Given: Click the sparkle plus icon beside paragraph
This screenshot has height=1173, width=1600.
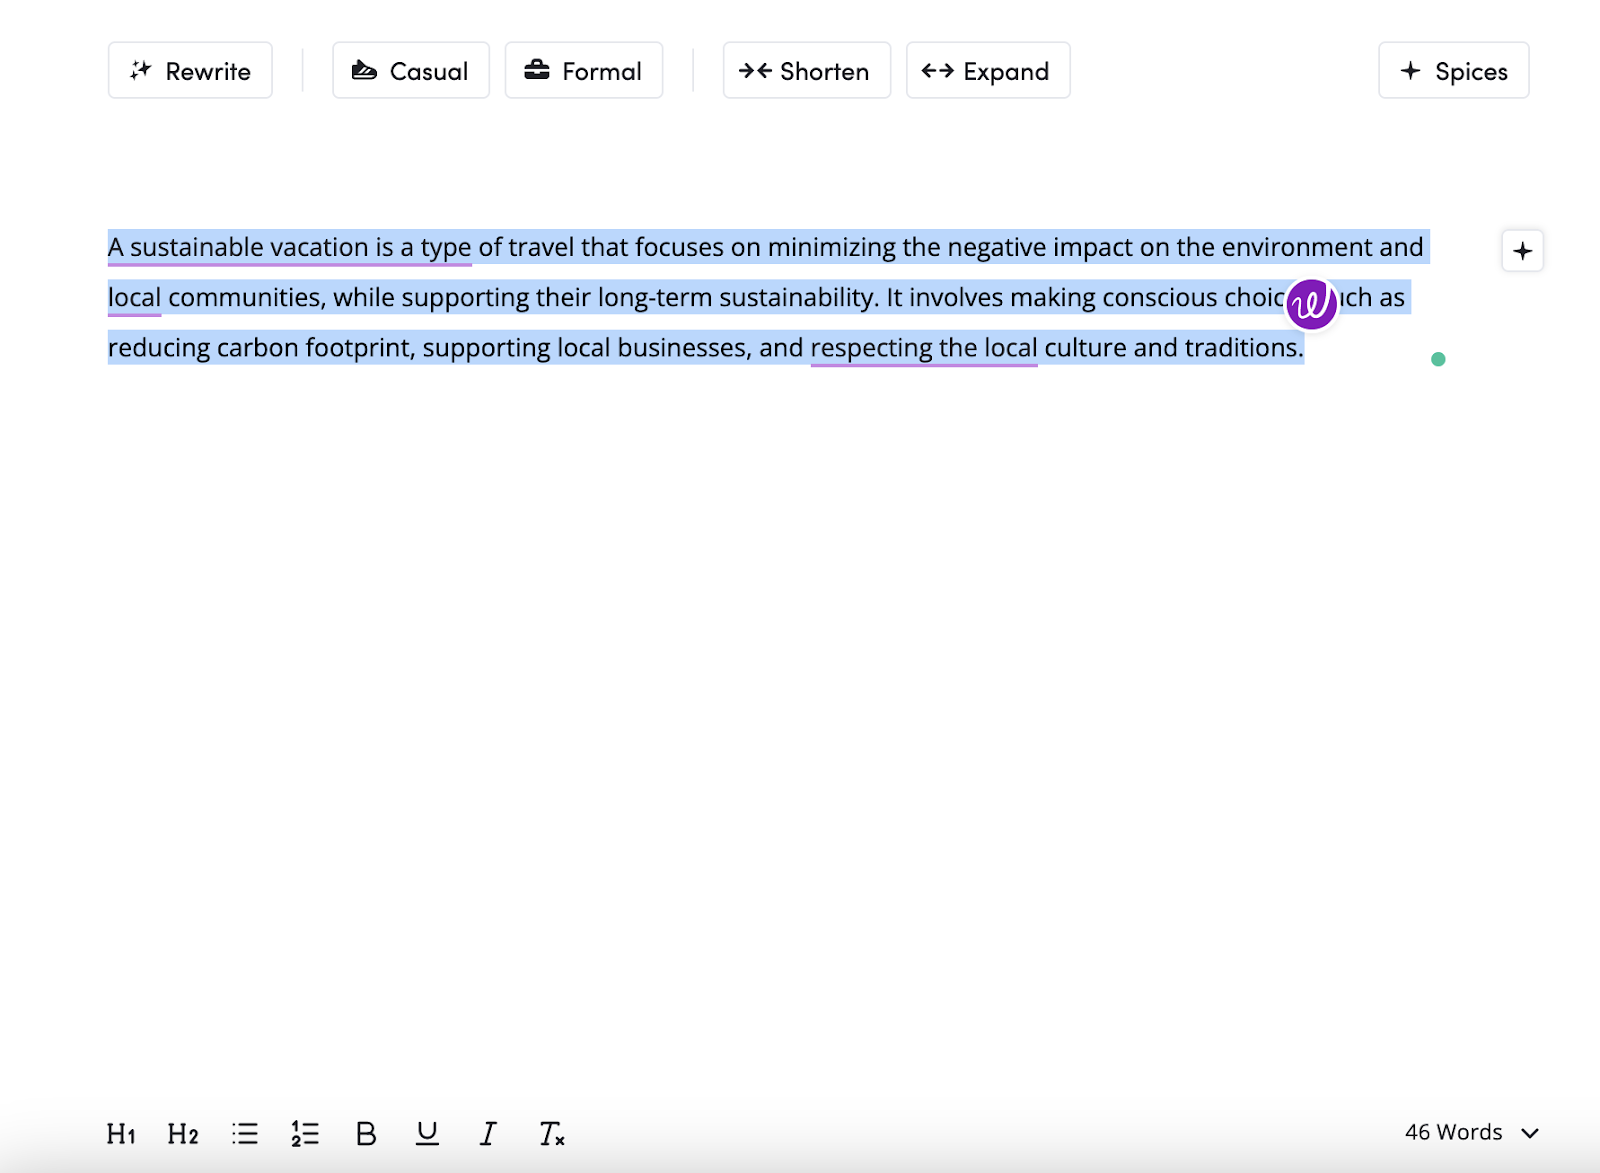Looking at the screenshot, I should [1522, 251].
